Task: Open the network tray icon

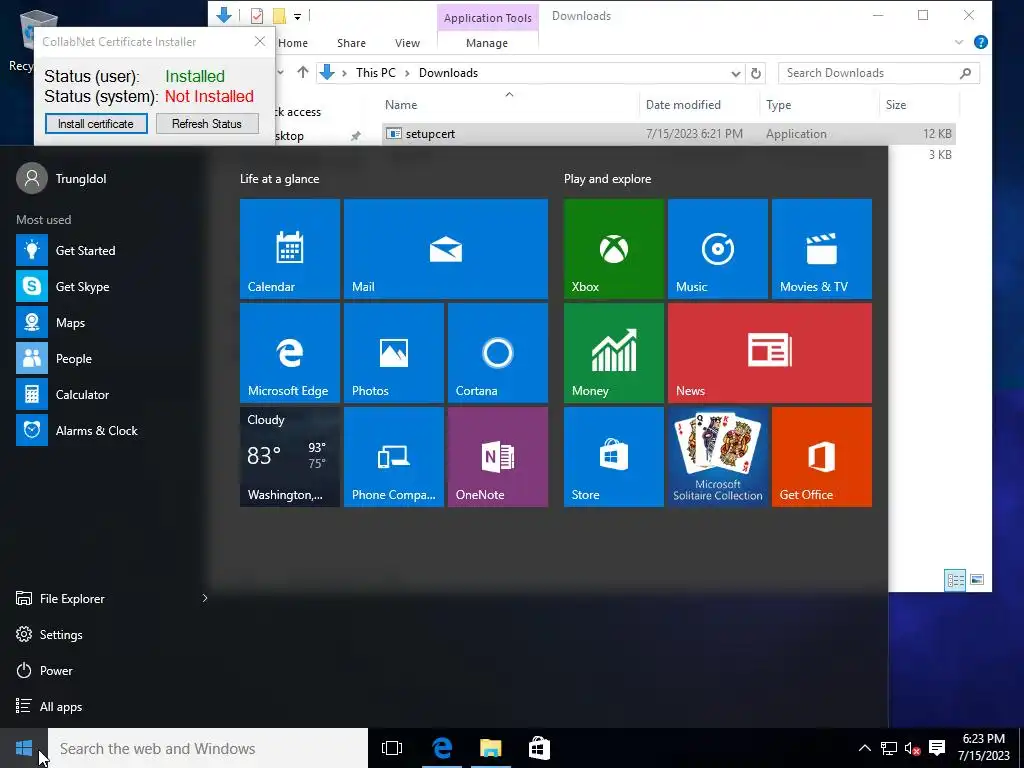Action: 888,748
